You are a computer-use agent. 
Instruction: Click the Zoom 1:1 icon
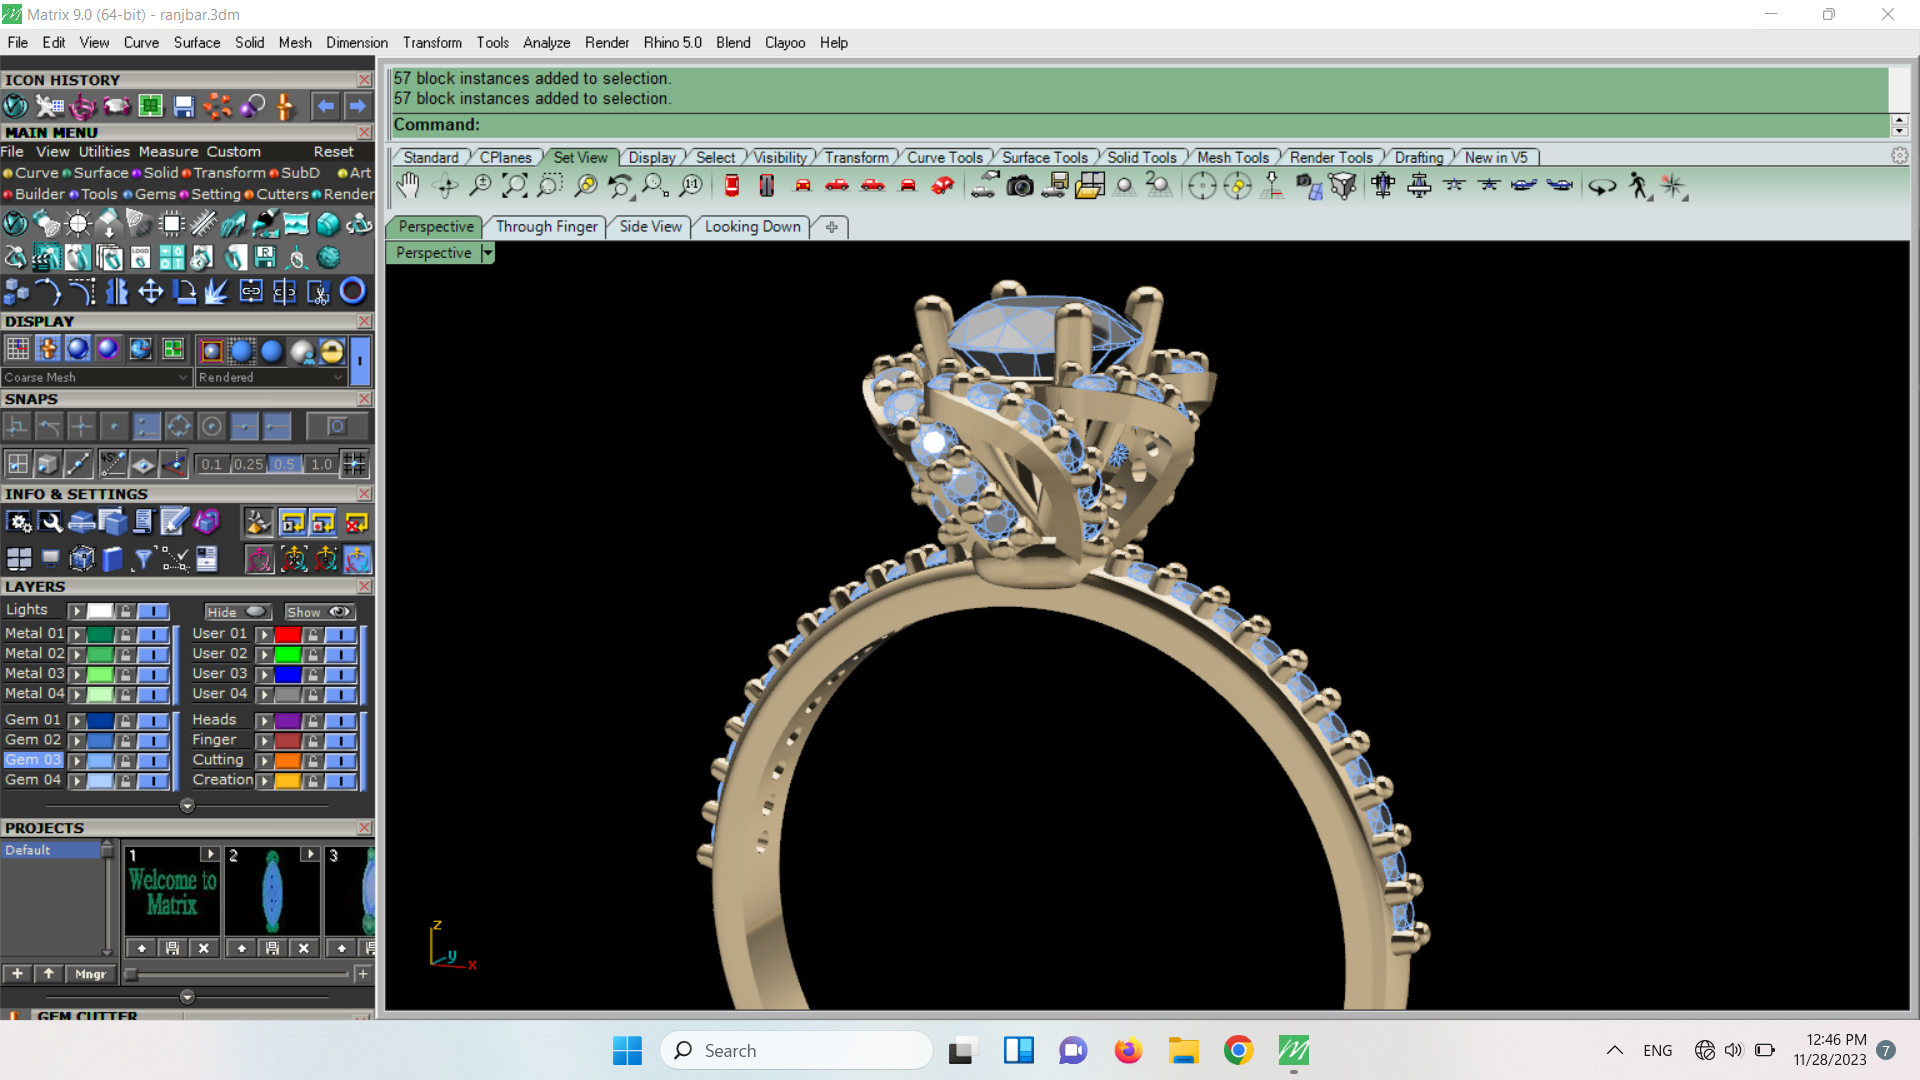coord(691,186)
